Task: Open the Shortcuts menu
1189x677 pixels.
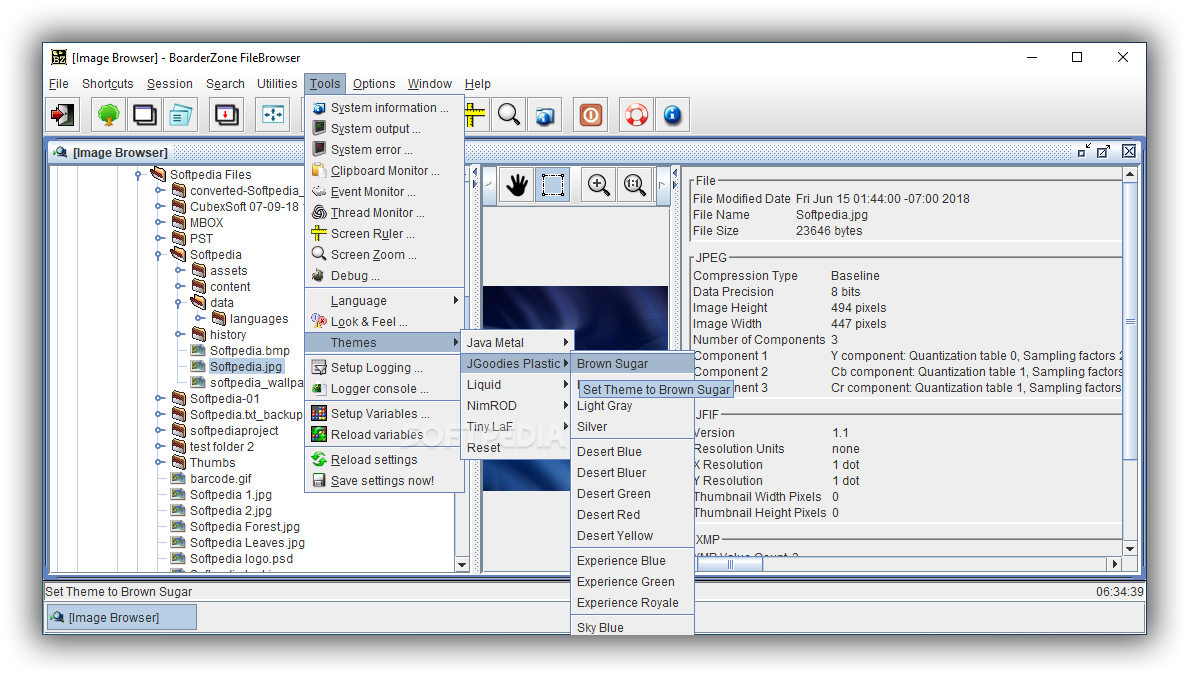Action: pyautogui.click(x=108, y=84)
